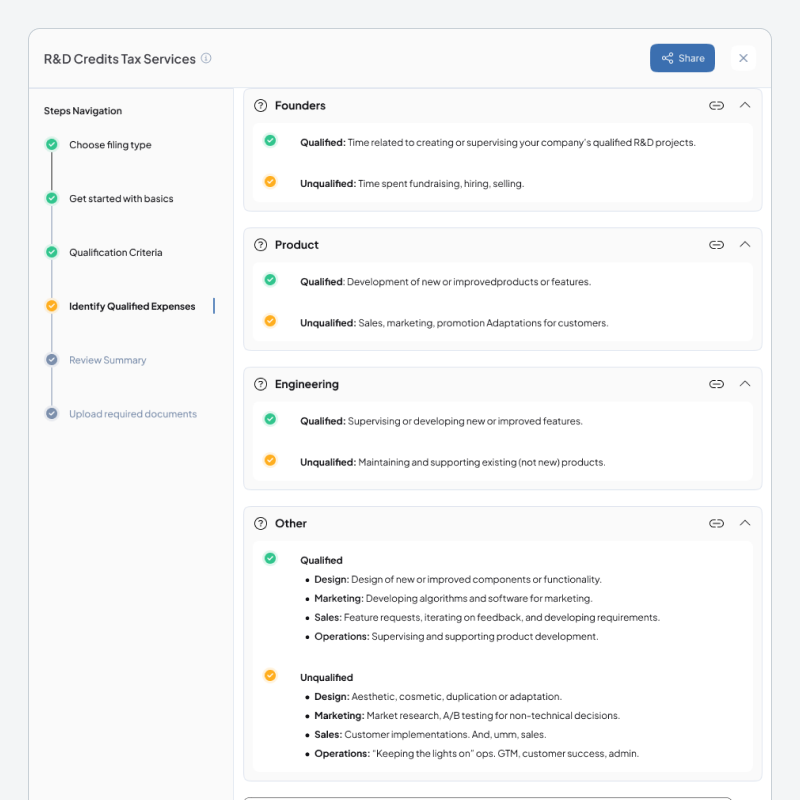Click 'Aesthetic, cosmetic, duplication or adaptation.'

click(x=457, y=697)
